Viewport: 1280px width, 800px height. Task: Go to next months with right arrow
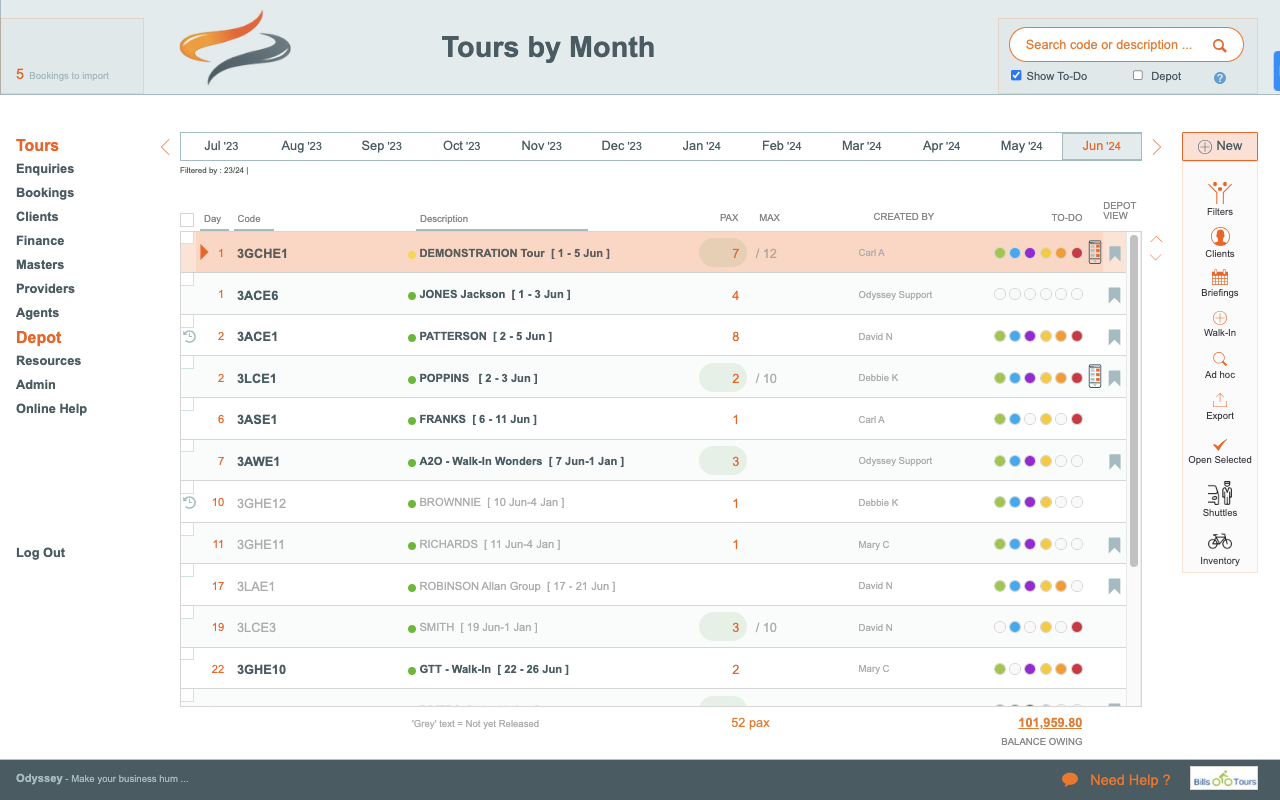point(1157,147)
